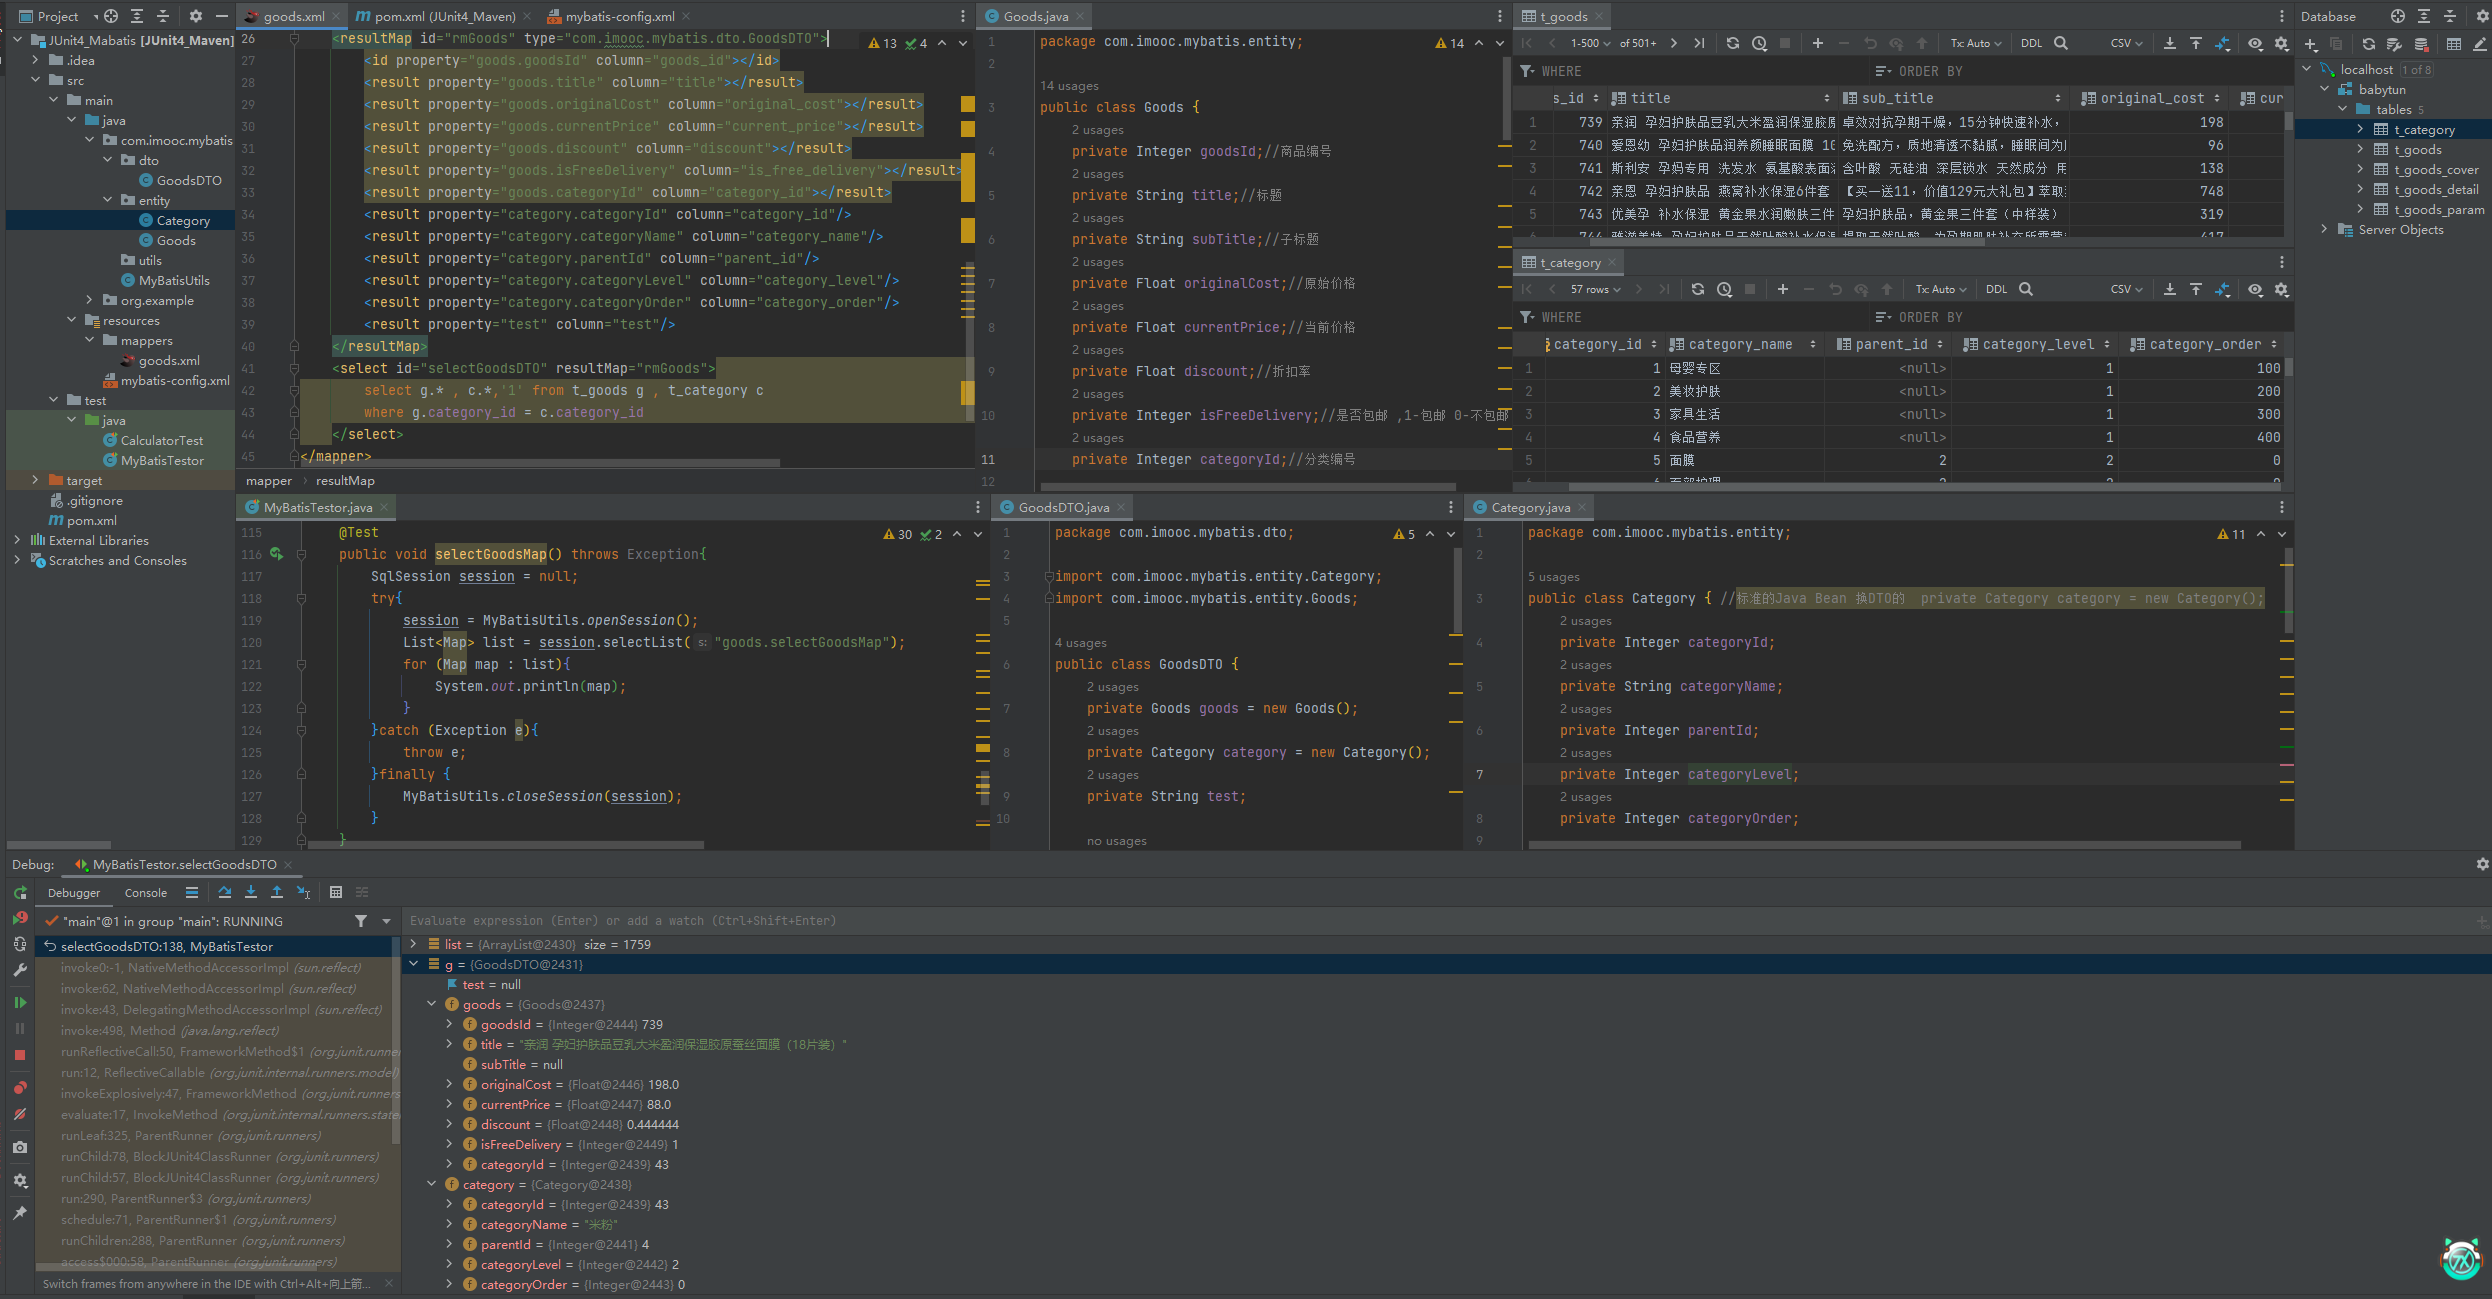Click the DDL button in the t_category toolbar

click(1996, 289)
